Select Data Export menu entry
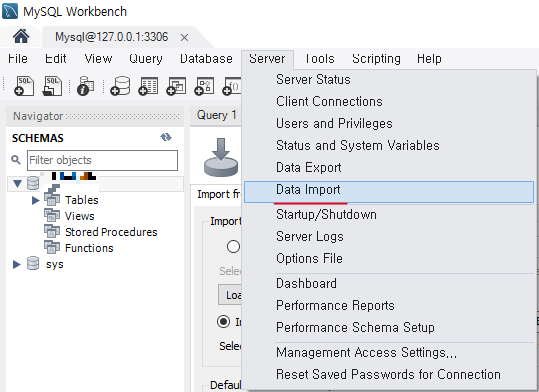 pos(389,168)
